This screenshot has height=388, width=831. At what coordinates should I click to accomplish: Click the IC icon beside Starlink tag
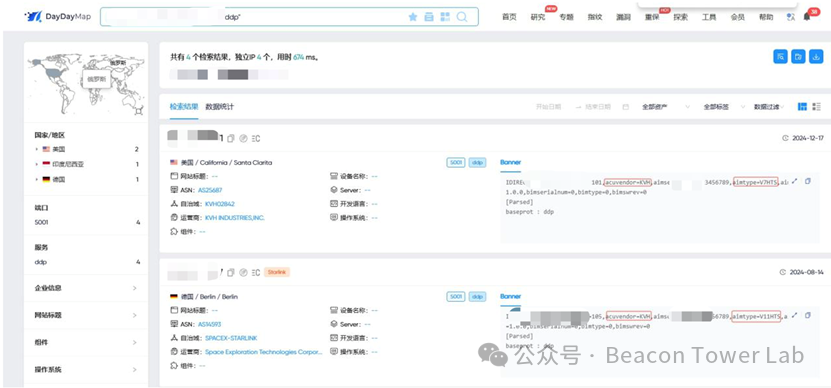[256, 272]
